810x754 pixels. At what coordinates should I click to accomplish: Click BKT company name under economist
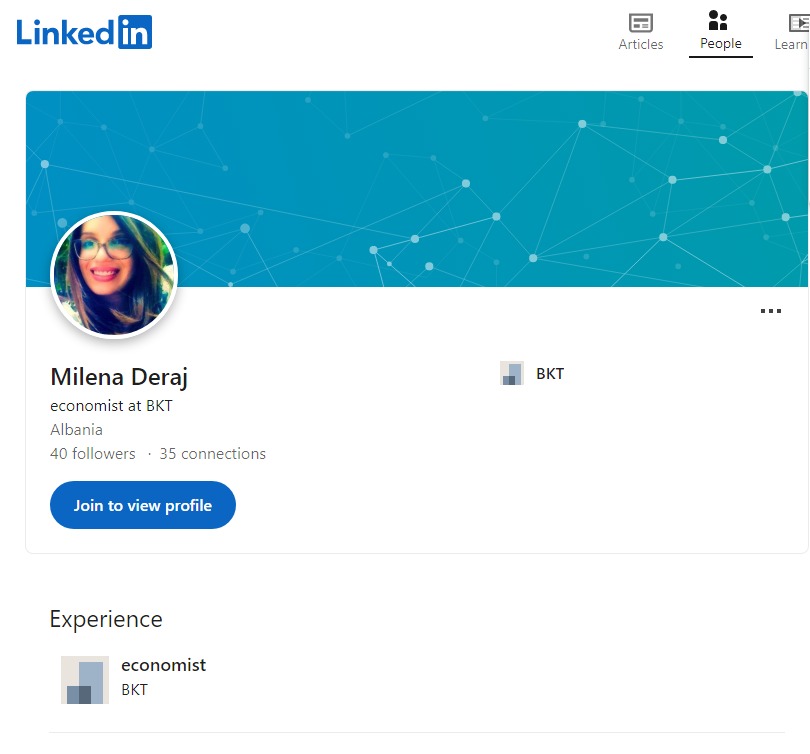click(134, 690)
